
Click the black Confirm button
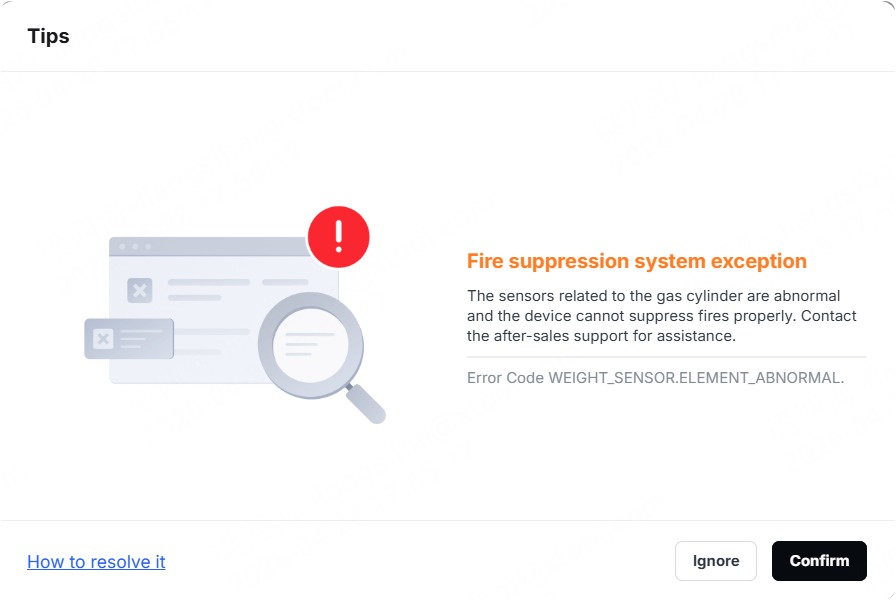[x=819, y=561]
